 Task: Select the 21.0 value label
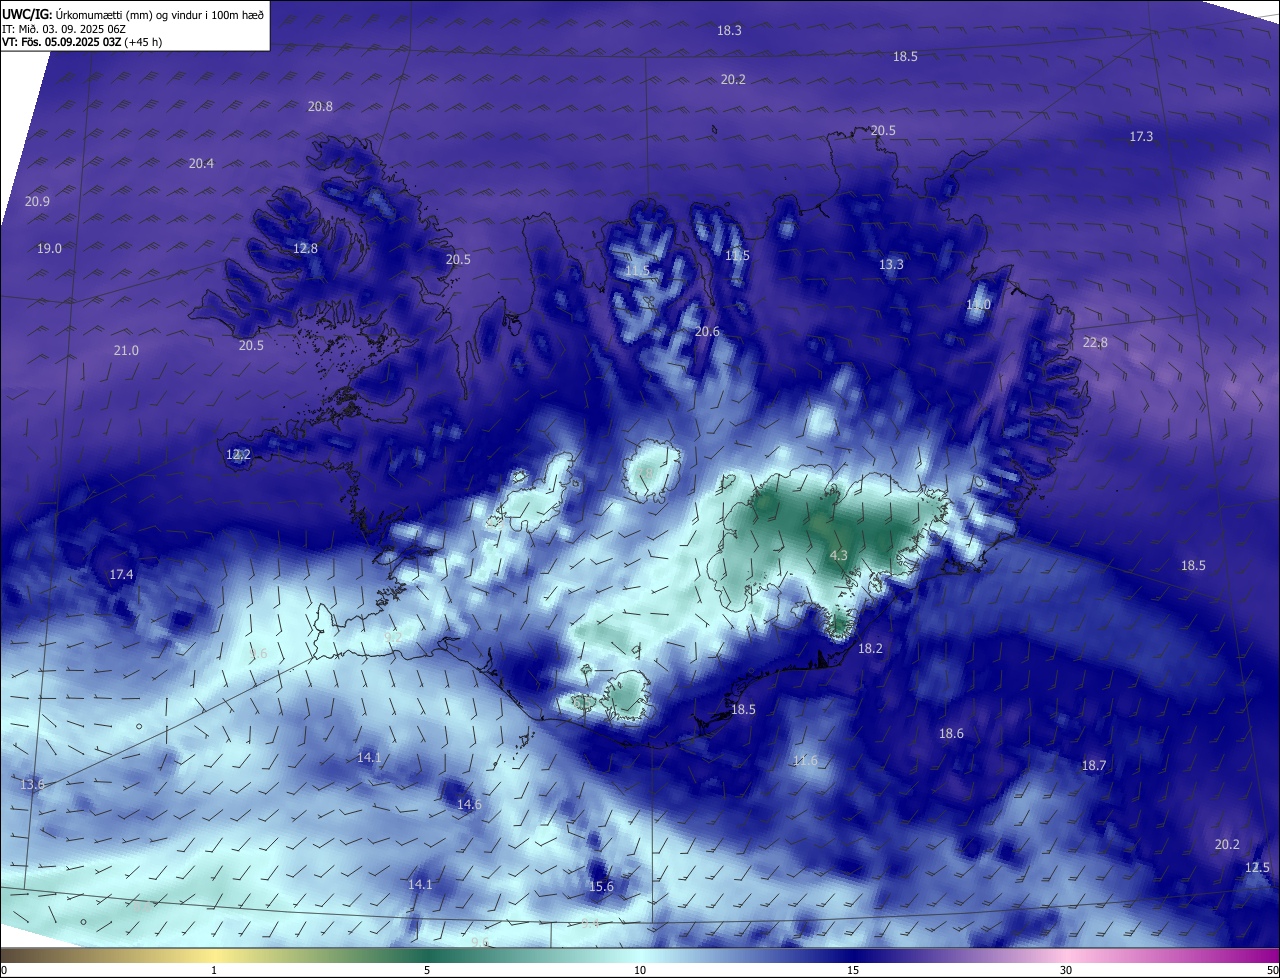point(126,351)
